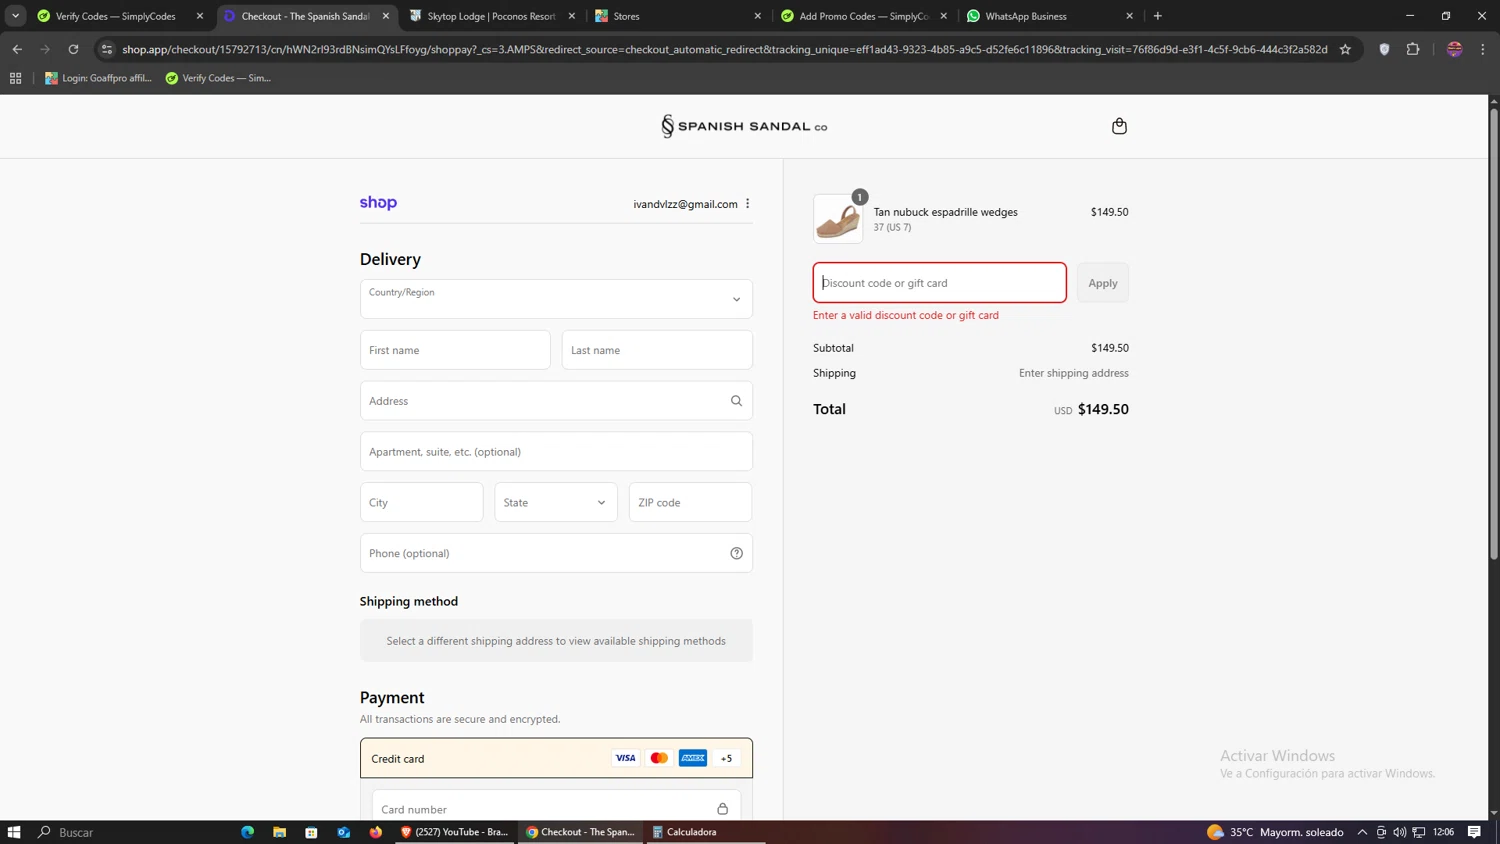
Task: Click the Spanish Sandal Co logo
Action: 744,126
